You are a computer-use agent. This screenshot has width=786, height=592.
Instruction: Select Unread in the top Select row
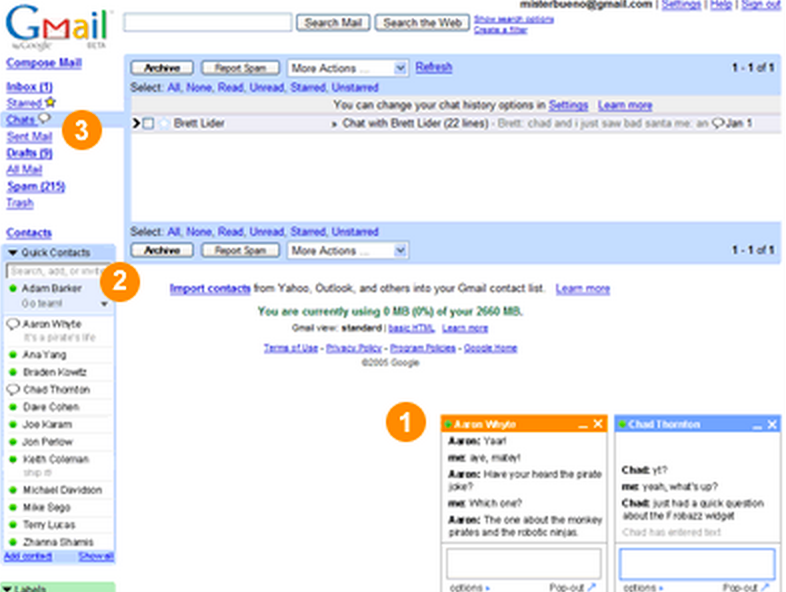point(267,88)
